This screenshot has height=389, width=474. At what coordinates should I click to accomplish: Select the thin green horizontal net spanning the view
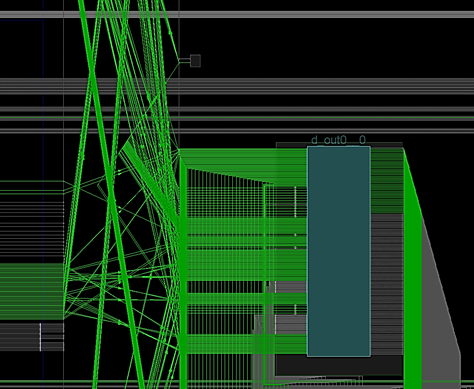237,118
